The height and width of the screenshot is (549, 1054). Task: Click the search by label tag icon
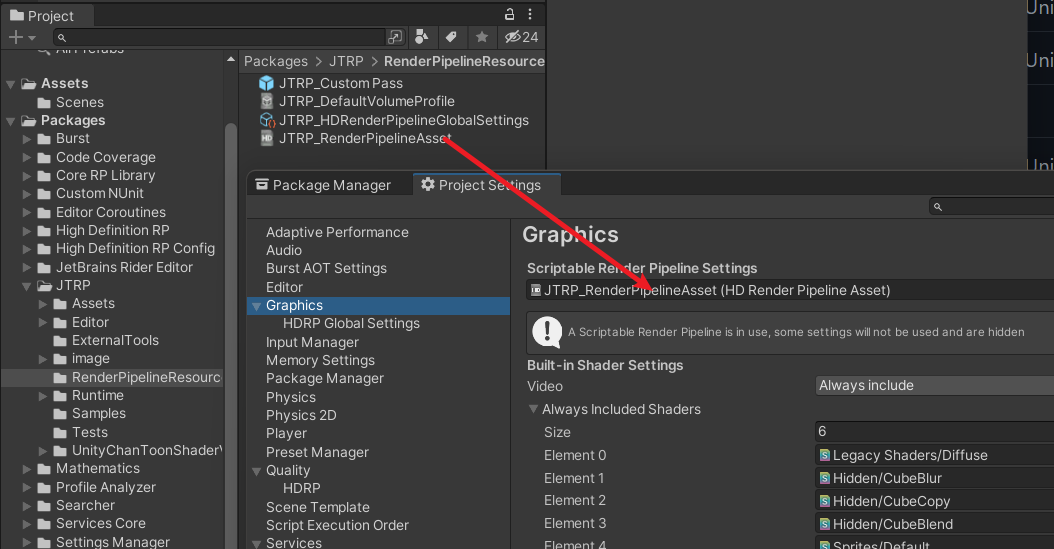click(451, 37)
